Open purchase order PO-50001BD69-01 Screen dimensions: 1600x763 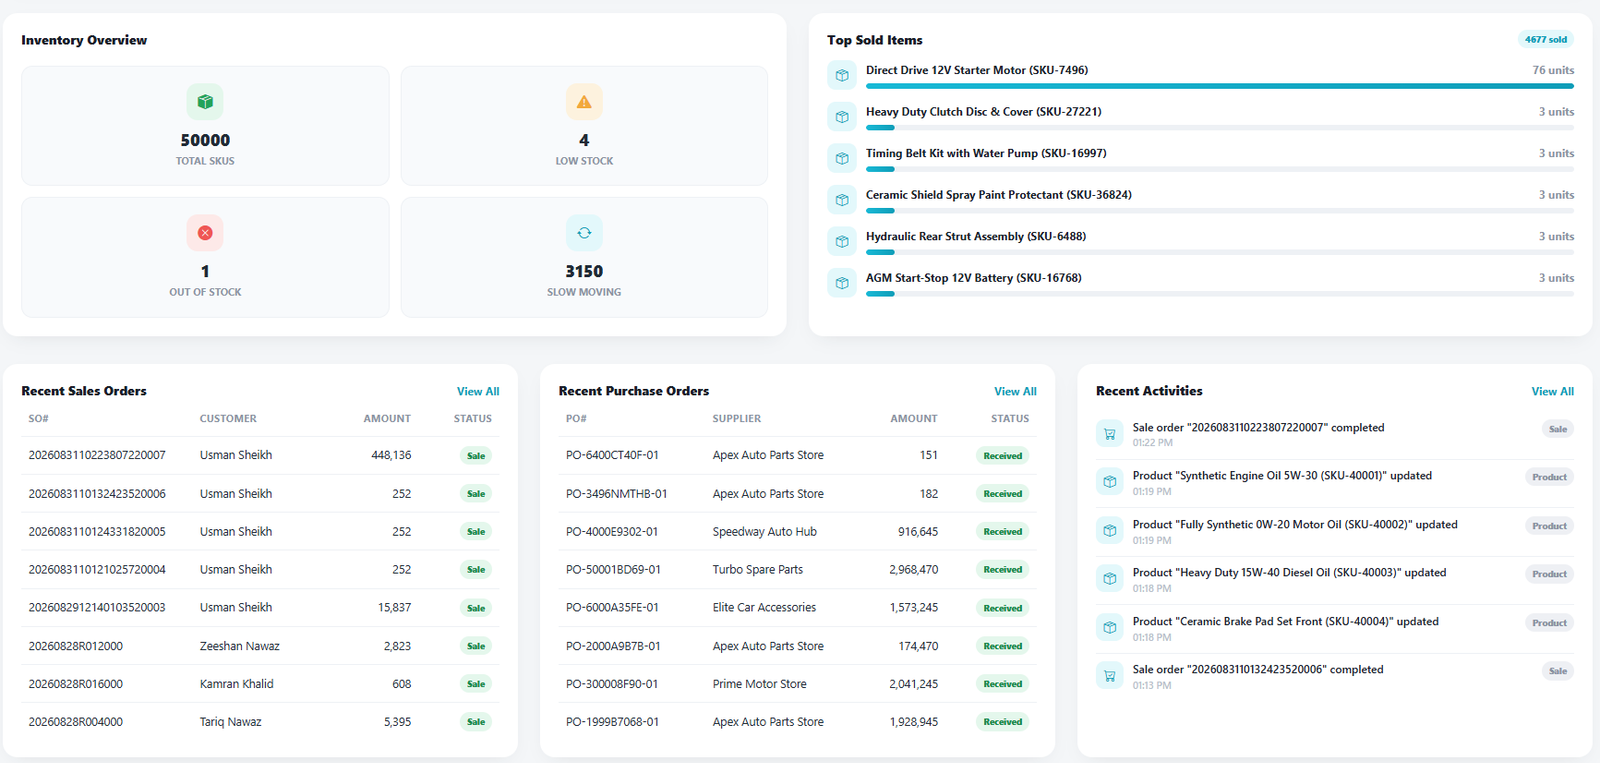(x=613, y=569)
